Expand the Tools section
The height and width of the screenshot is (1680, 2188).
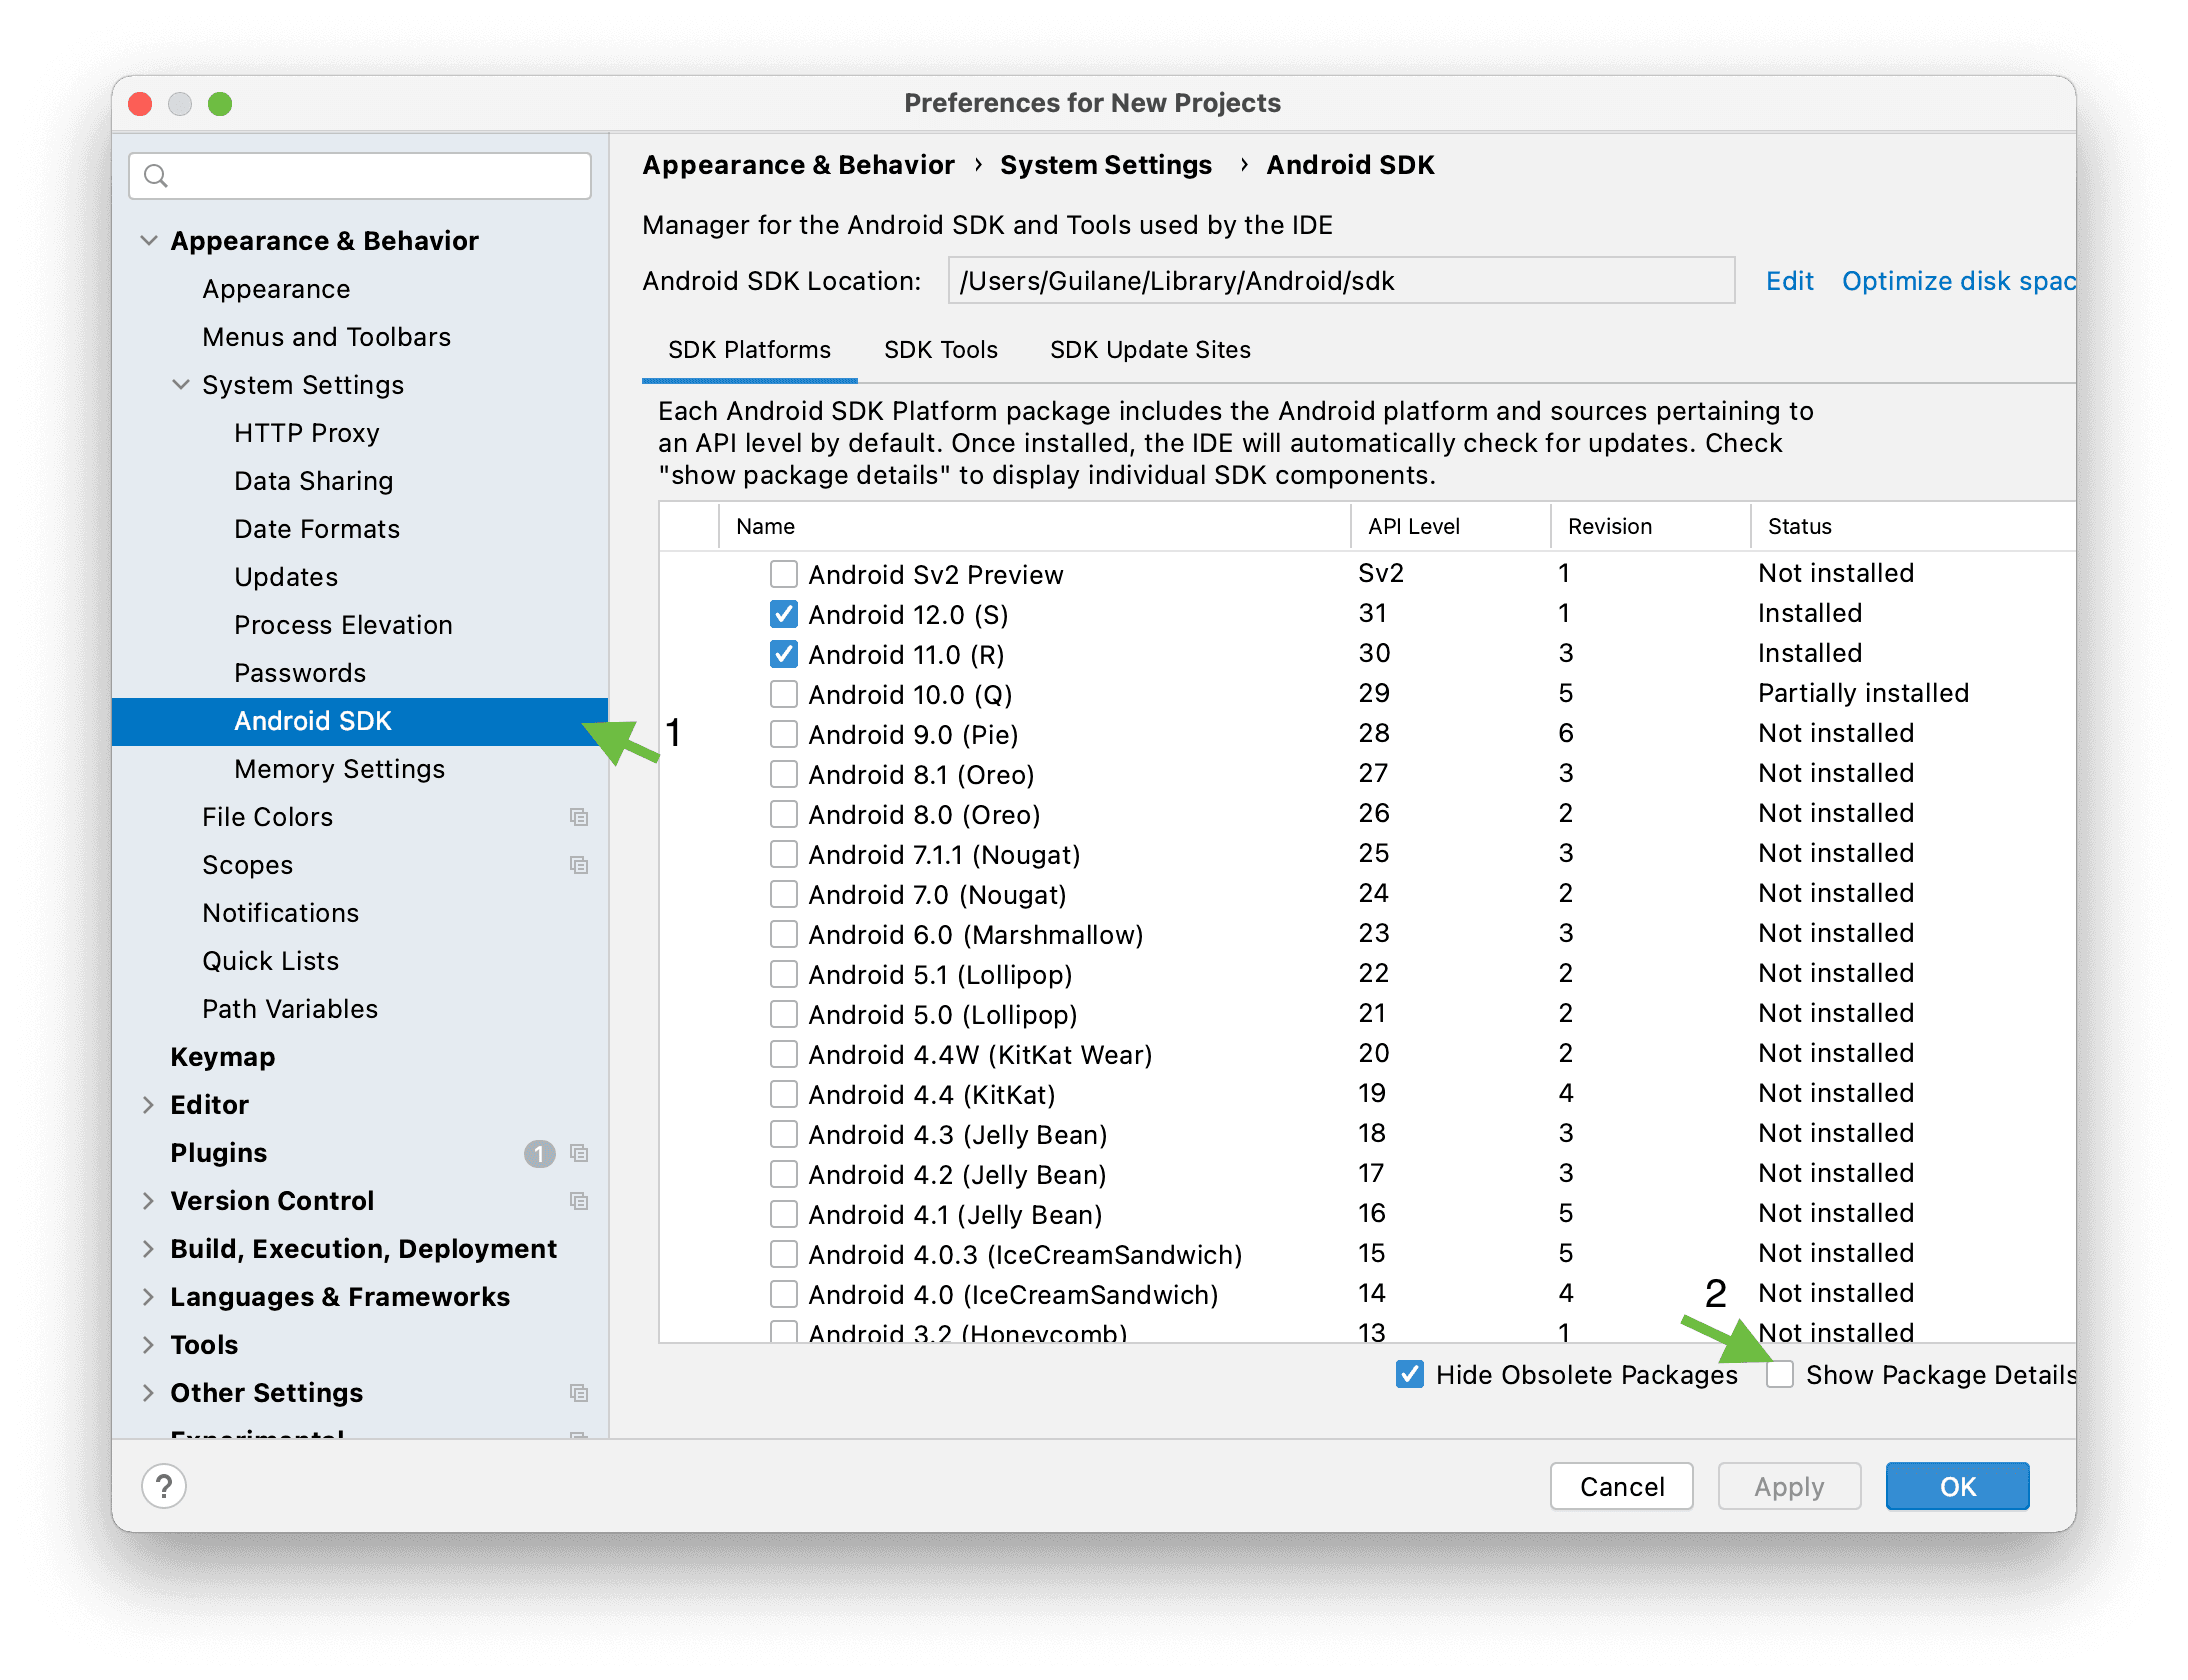tap(148, 1345)
